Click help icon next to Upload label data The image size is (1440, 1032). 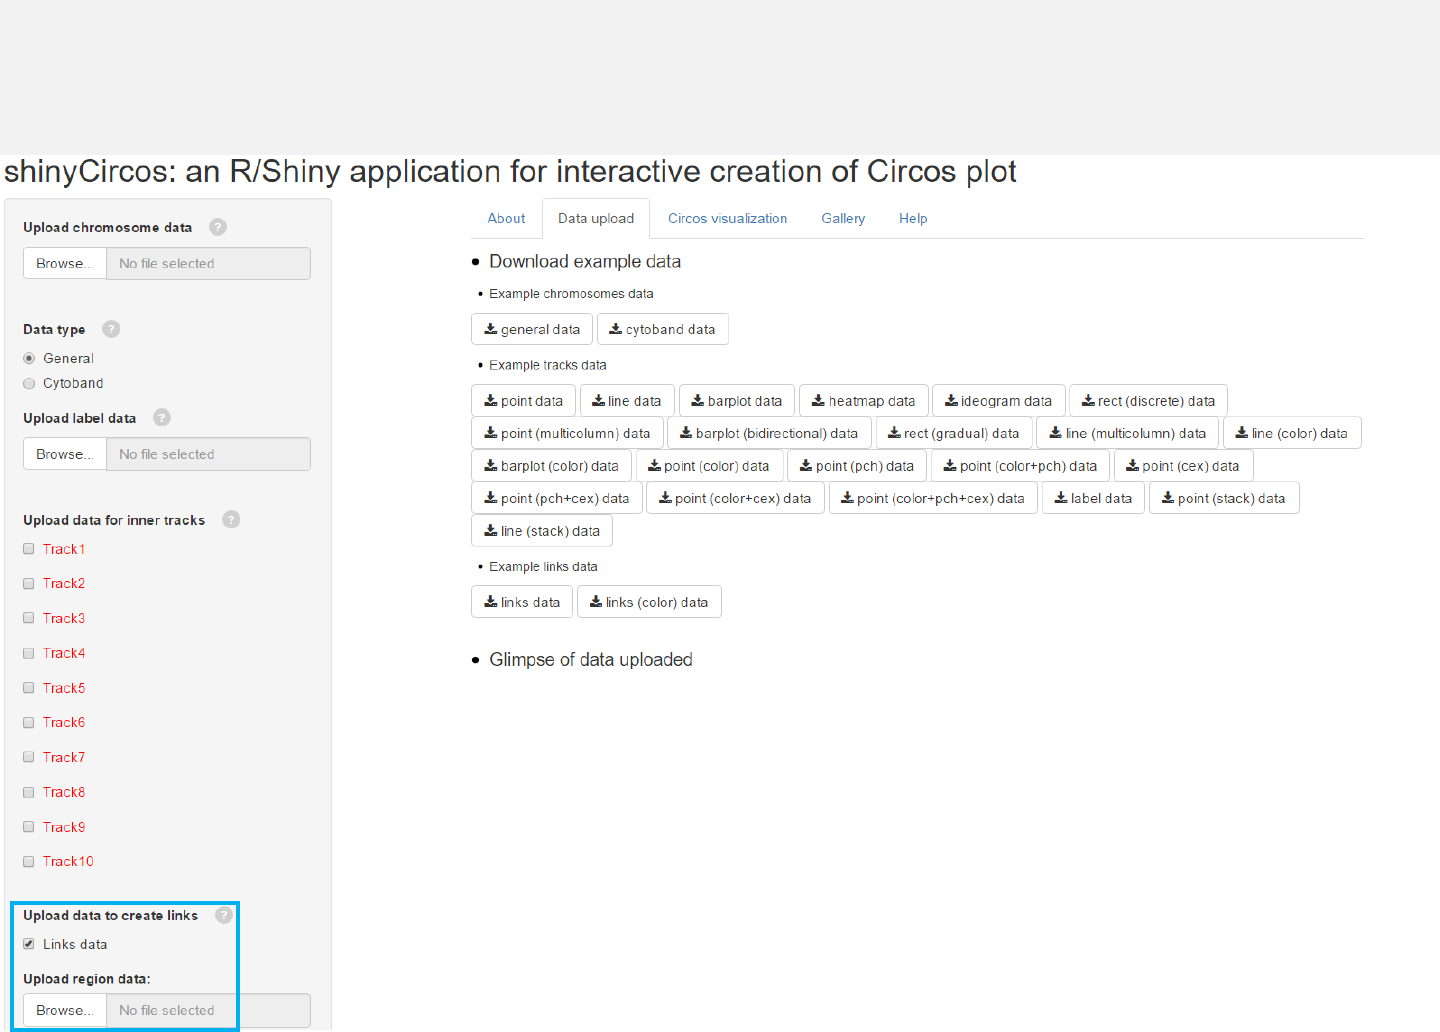tap(162, 418)
